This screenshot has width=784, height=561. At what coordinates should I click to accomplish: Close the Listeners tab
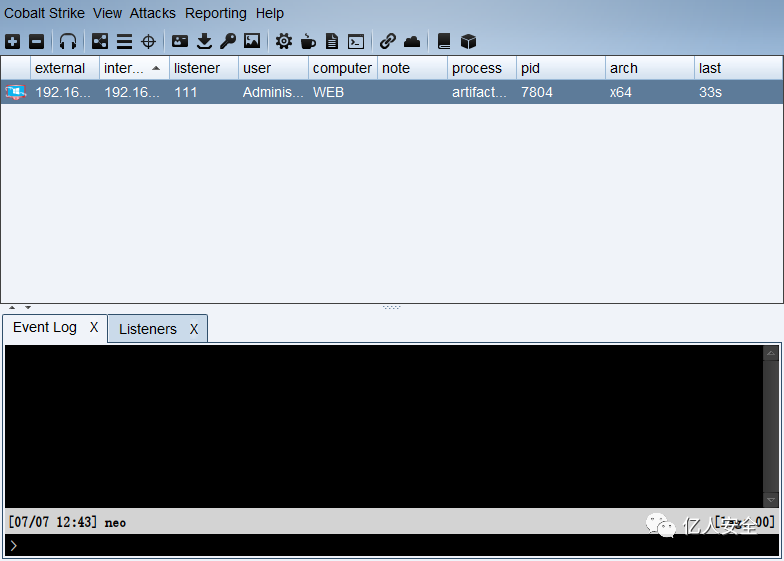click(x=194, y=329)
